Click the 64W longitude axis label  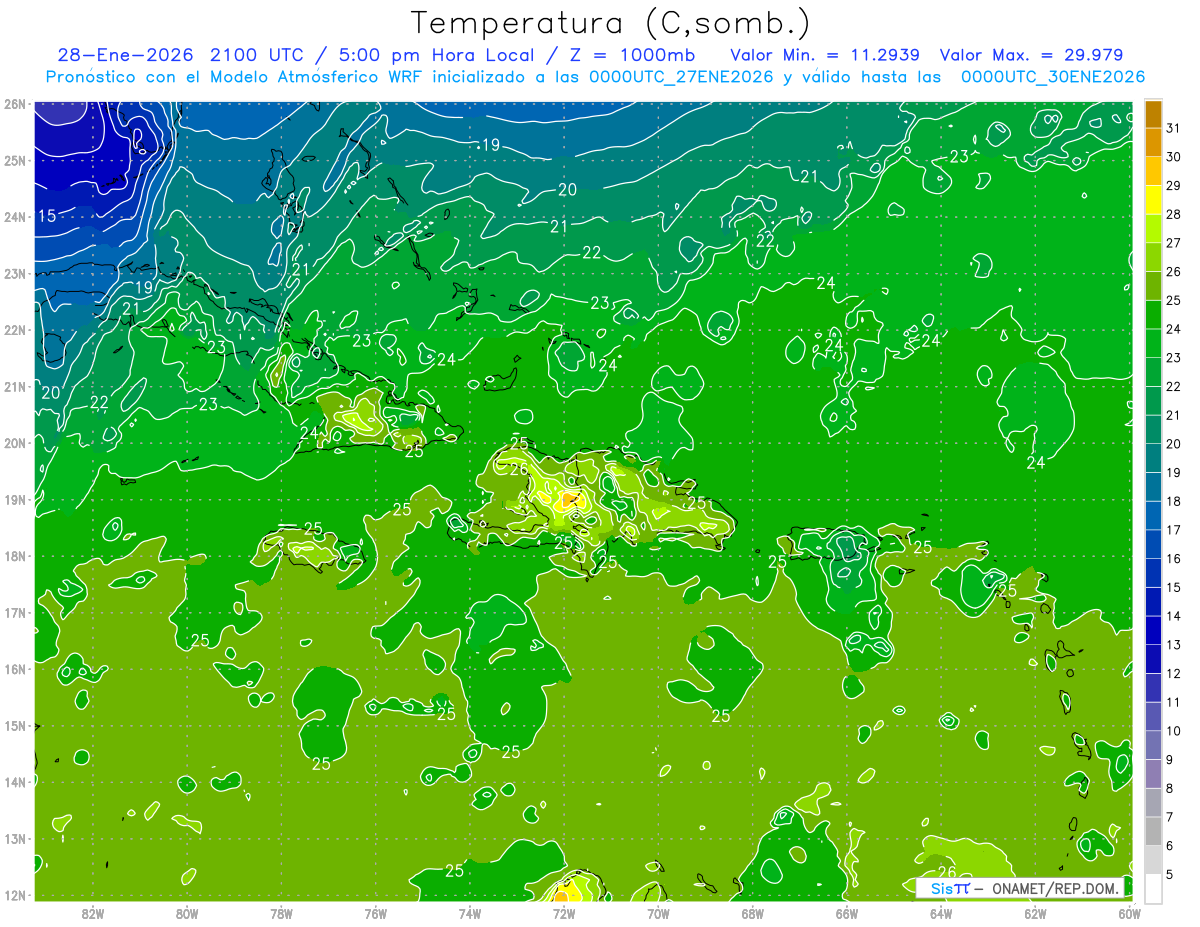click(941, 913)
